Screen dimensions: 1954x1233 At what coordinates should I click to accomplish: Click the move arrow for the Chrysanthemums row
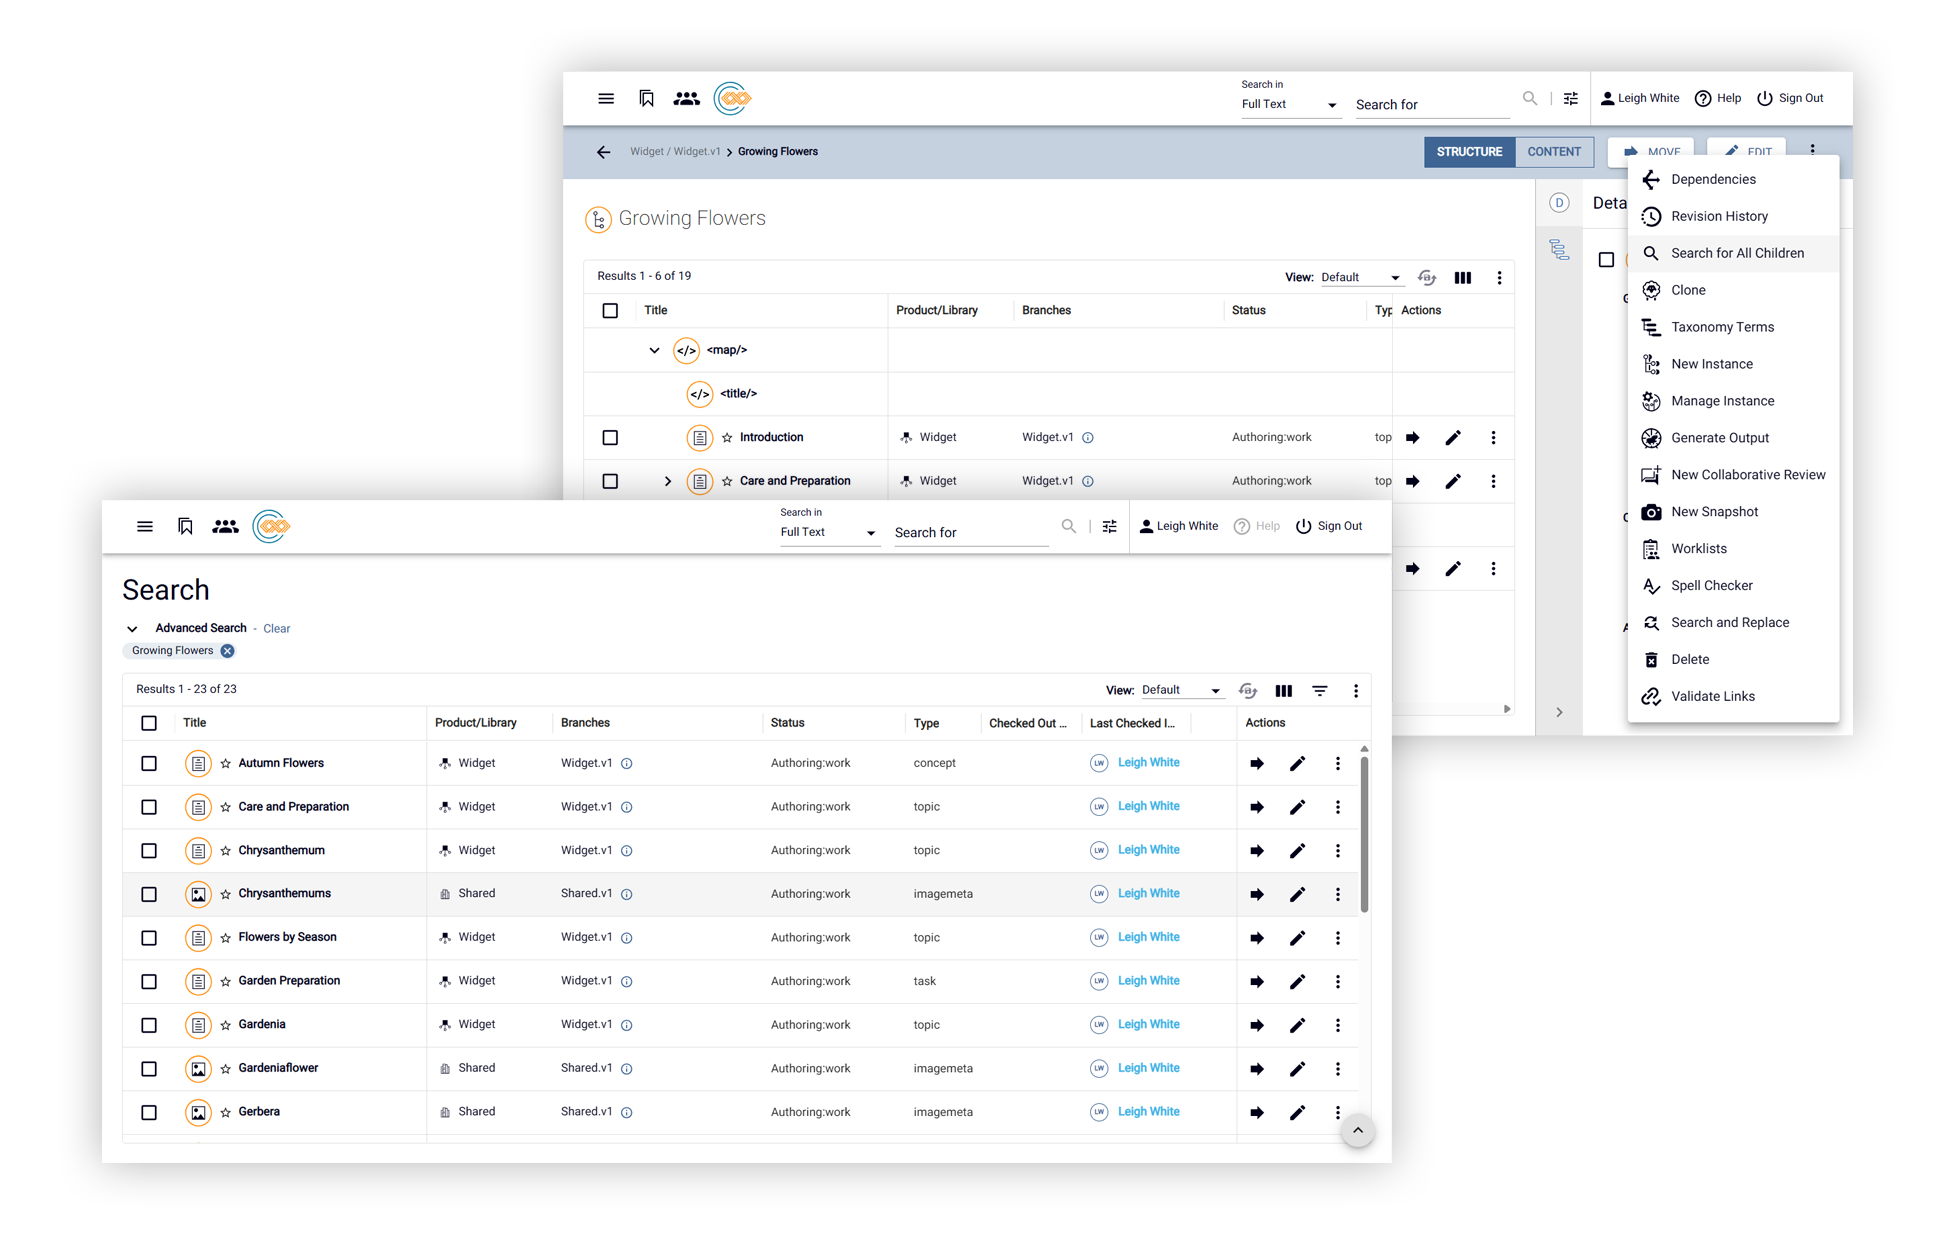(1257, 894)
